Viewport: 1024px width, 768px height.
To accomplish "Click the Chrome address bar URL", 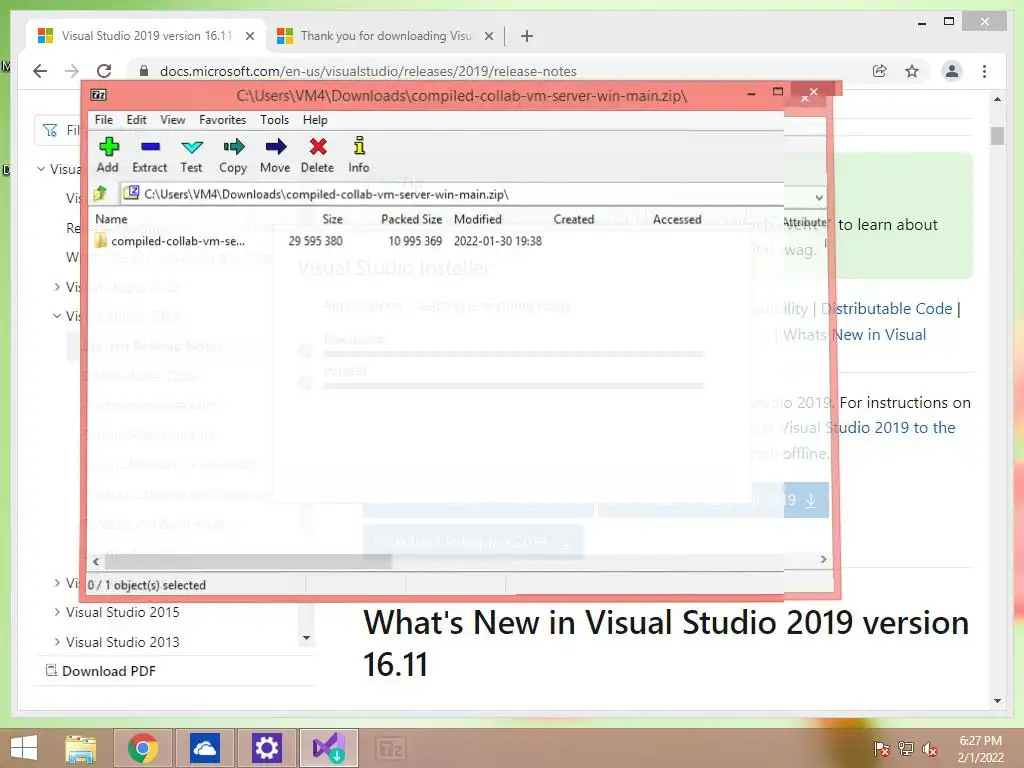I will 368,71.
